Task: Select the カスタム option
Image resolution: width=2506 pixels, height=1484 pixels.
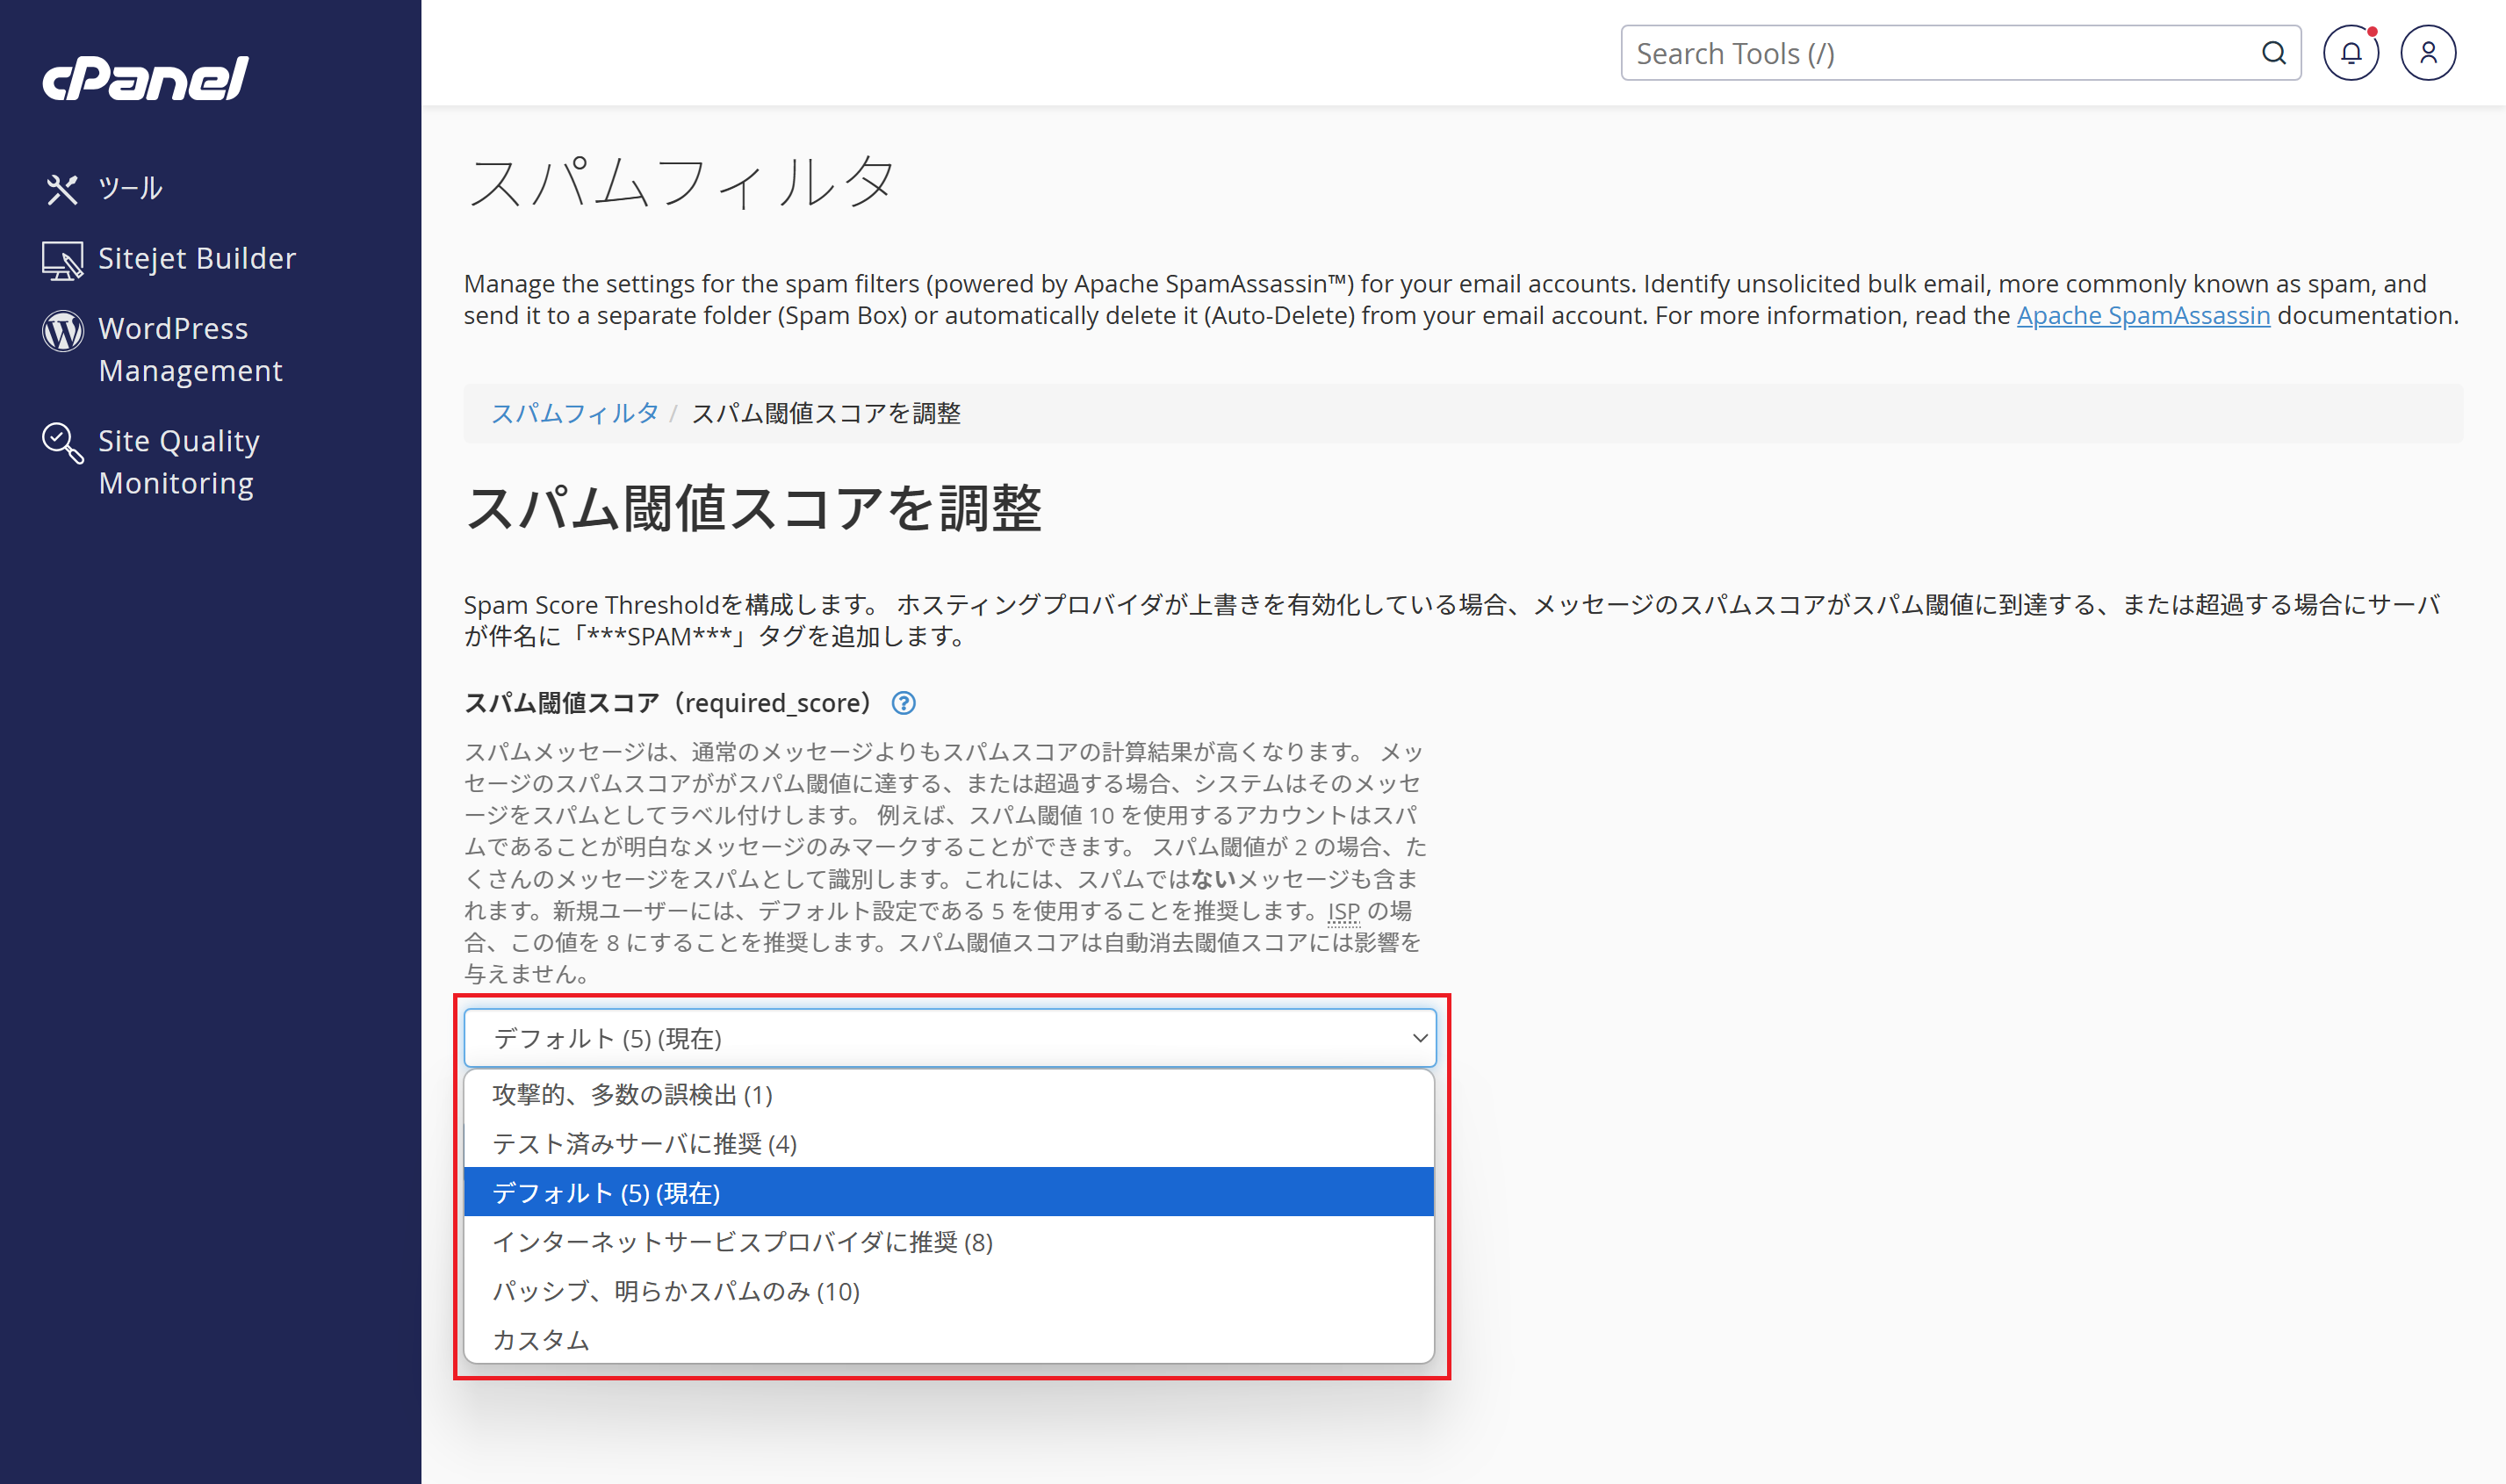Action: (x=949, y=1339)
